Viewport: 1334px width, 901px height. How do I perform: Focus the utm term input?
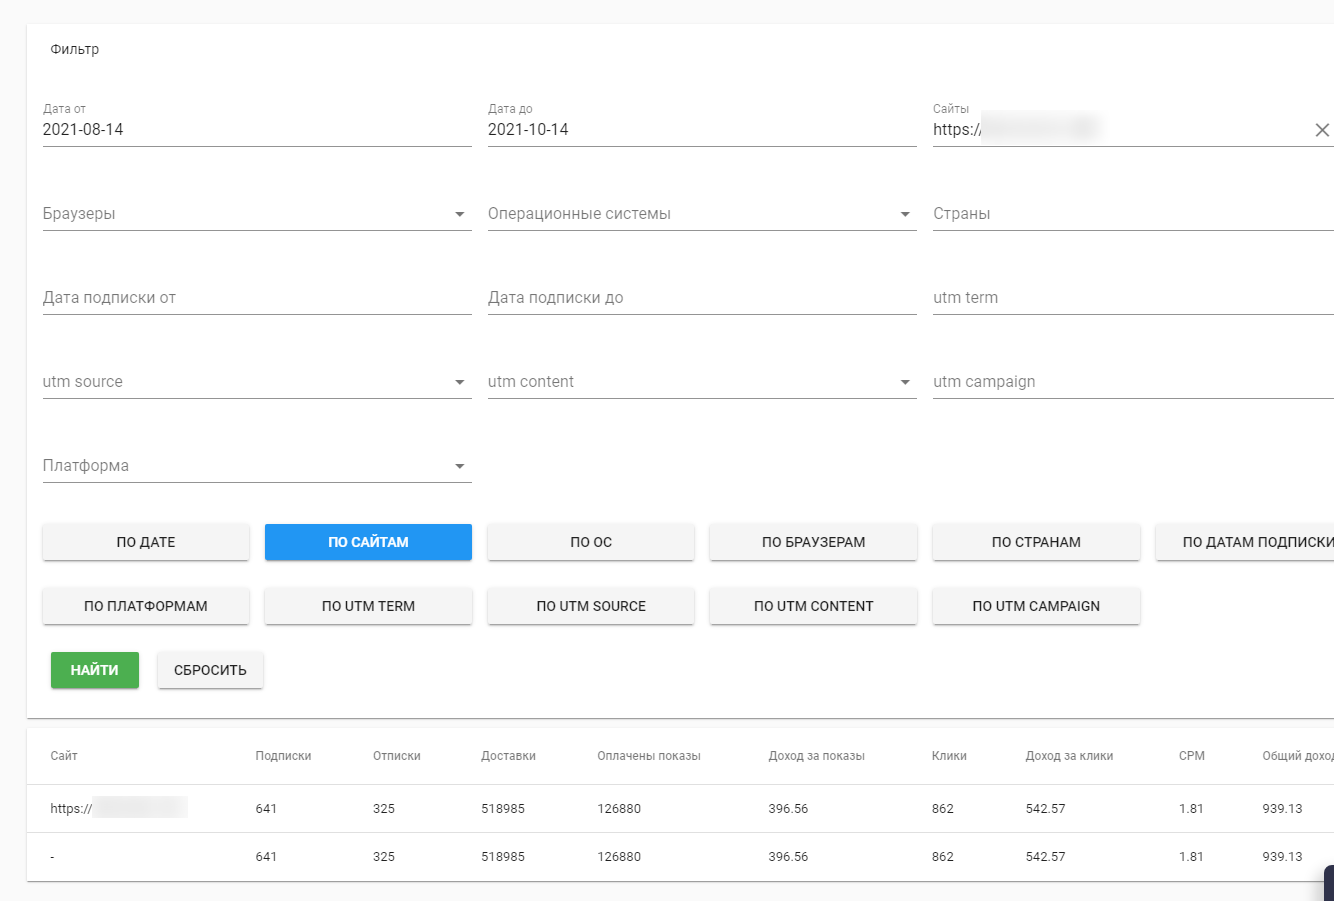[1132, 298]
